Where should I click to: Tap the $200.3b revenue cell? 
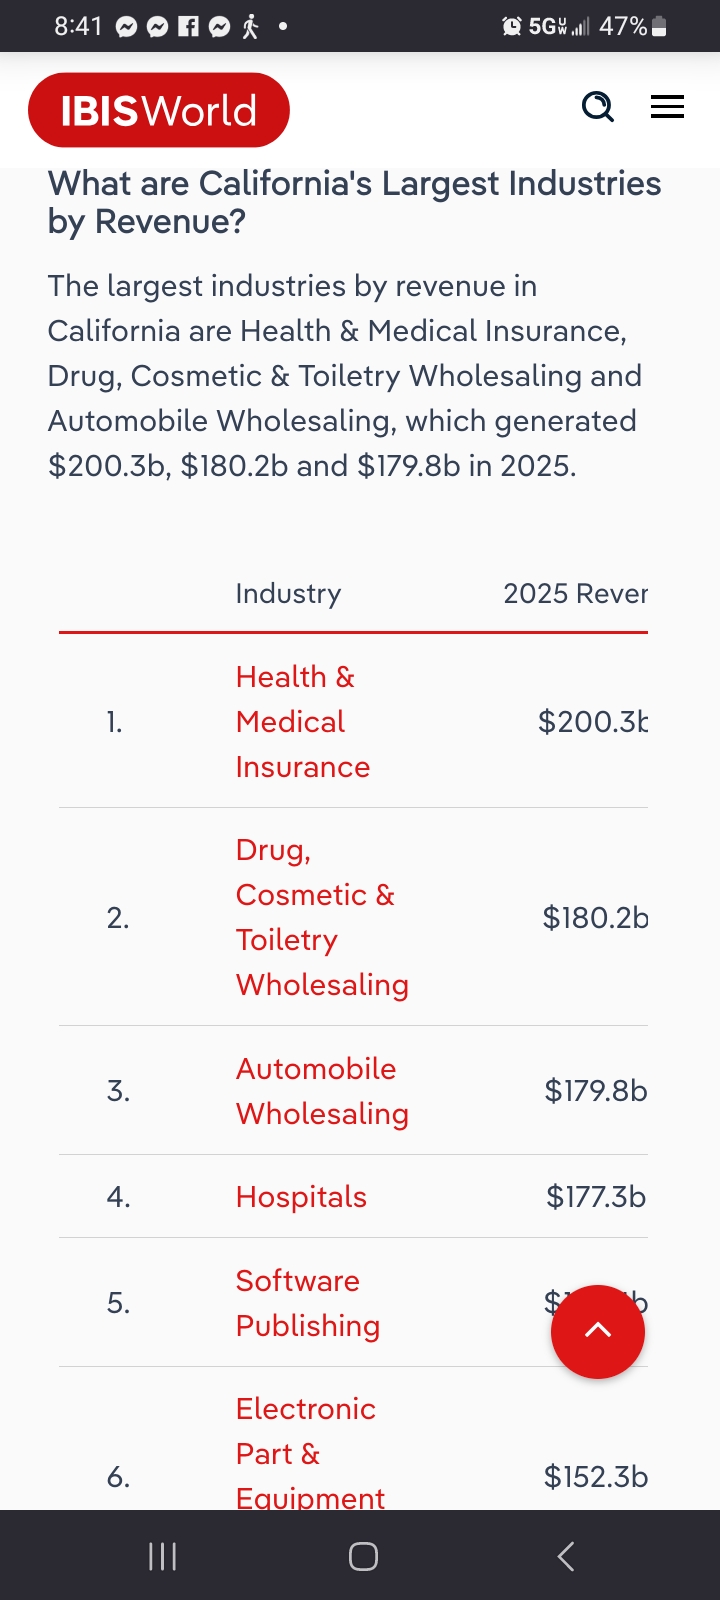pyautogui.click(x=592, y=722)
